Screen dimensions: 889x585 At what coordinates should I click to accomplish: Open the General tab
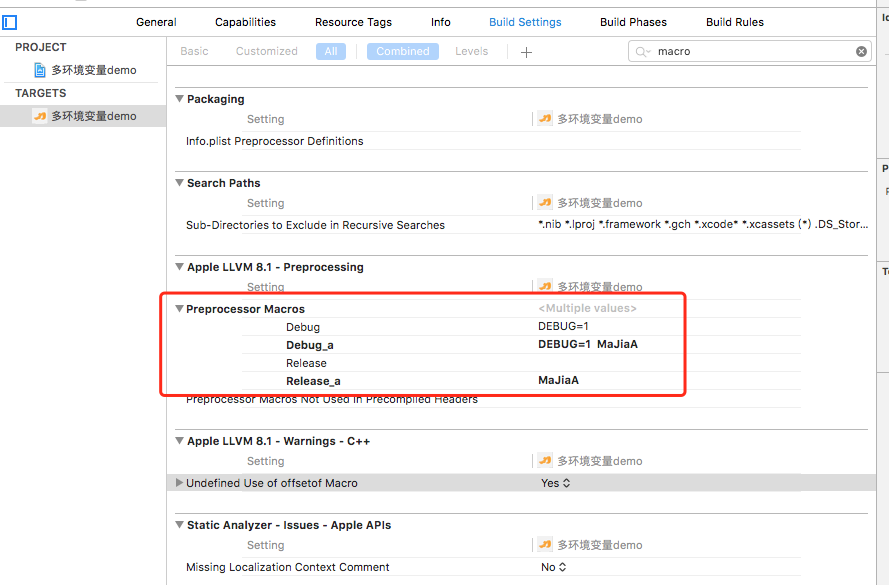pos(156,22)
